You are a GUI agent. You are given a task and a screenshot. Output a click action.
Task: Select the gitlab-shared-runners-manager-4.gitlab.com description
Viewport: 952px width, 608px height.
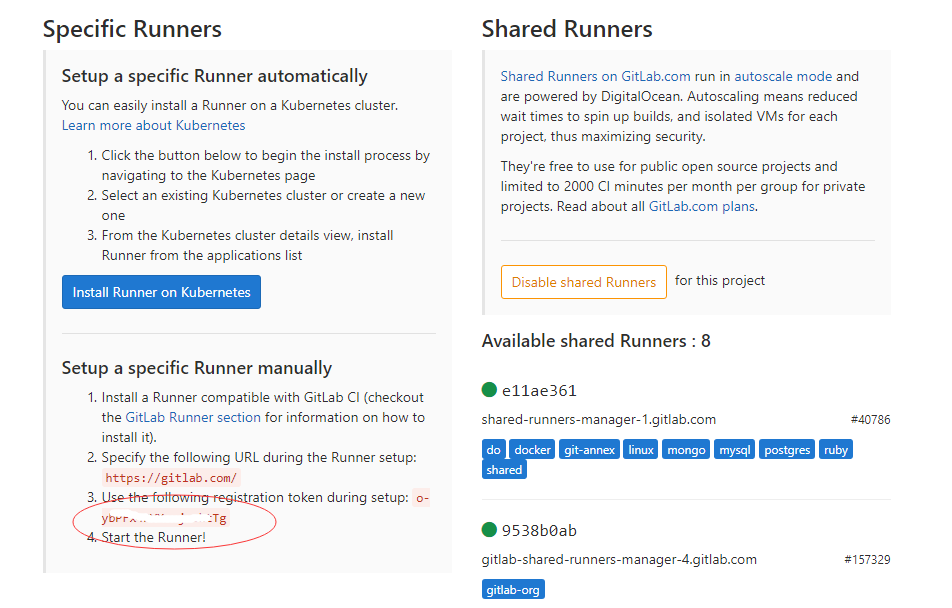619,559
